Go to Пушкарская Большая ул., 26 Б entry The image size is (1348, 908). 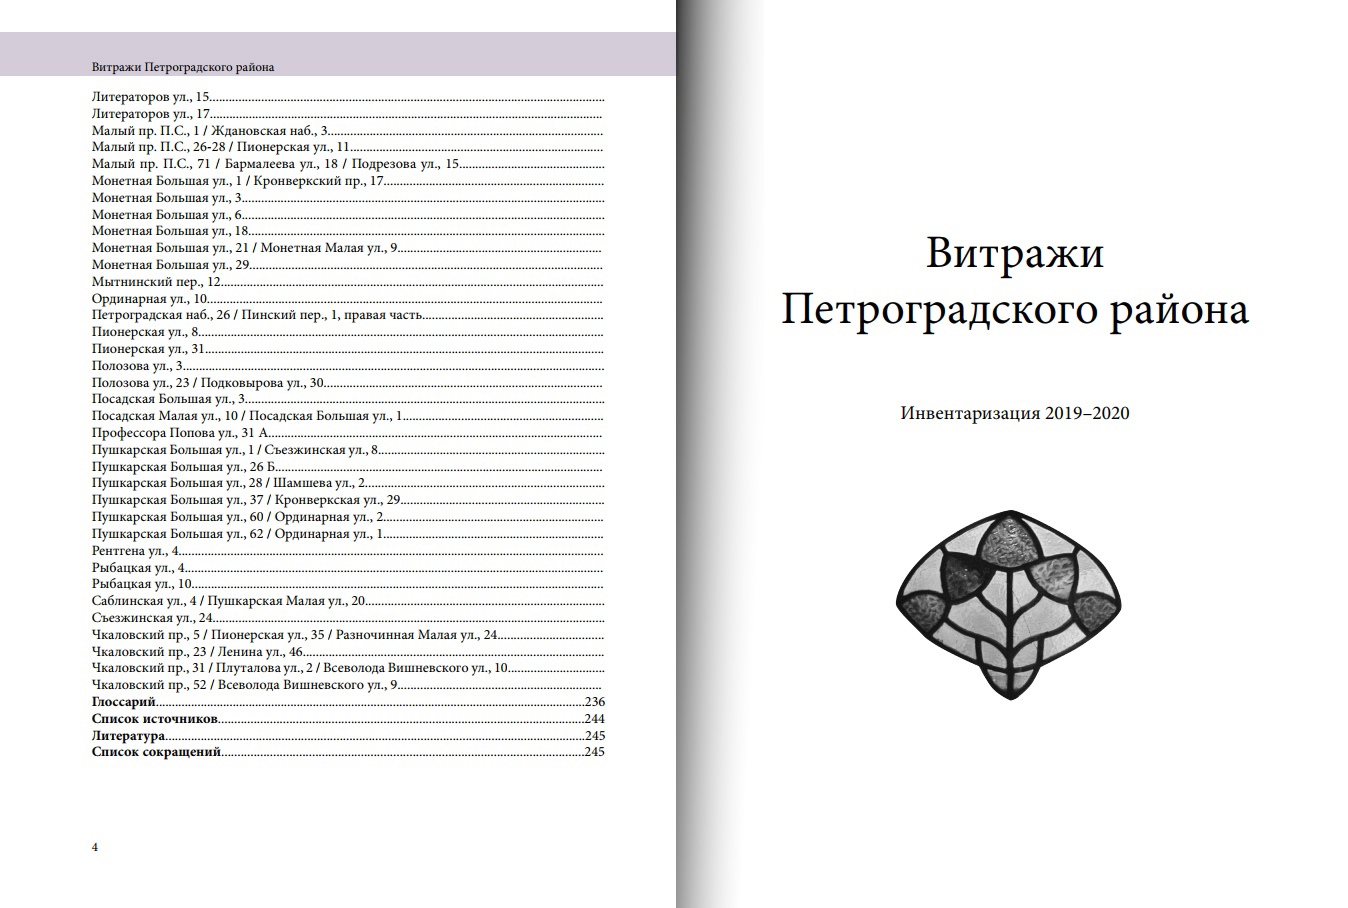[x=183, y=467]
